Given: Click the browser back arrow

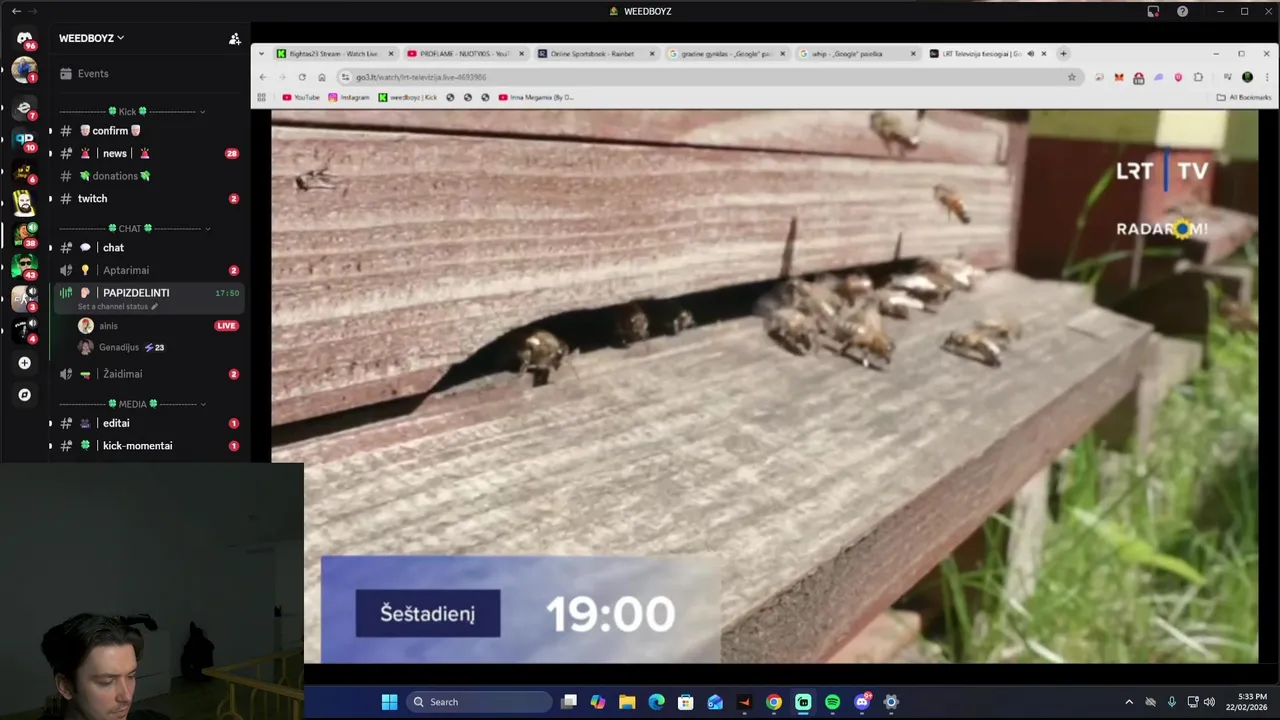Looking at the screenshot, I should [x=263, y=77].
